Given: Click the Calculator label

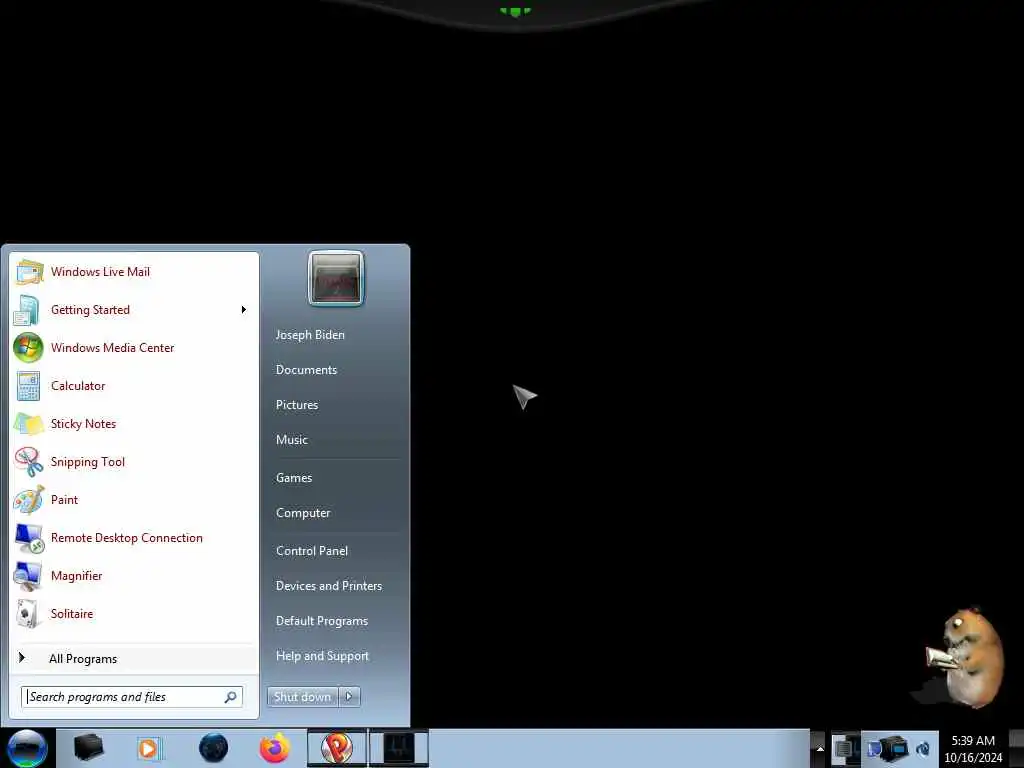Looking at the screenshot, I should [x=78, y=386].
